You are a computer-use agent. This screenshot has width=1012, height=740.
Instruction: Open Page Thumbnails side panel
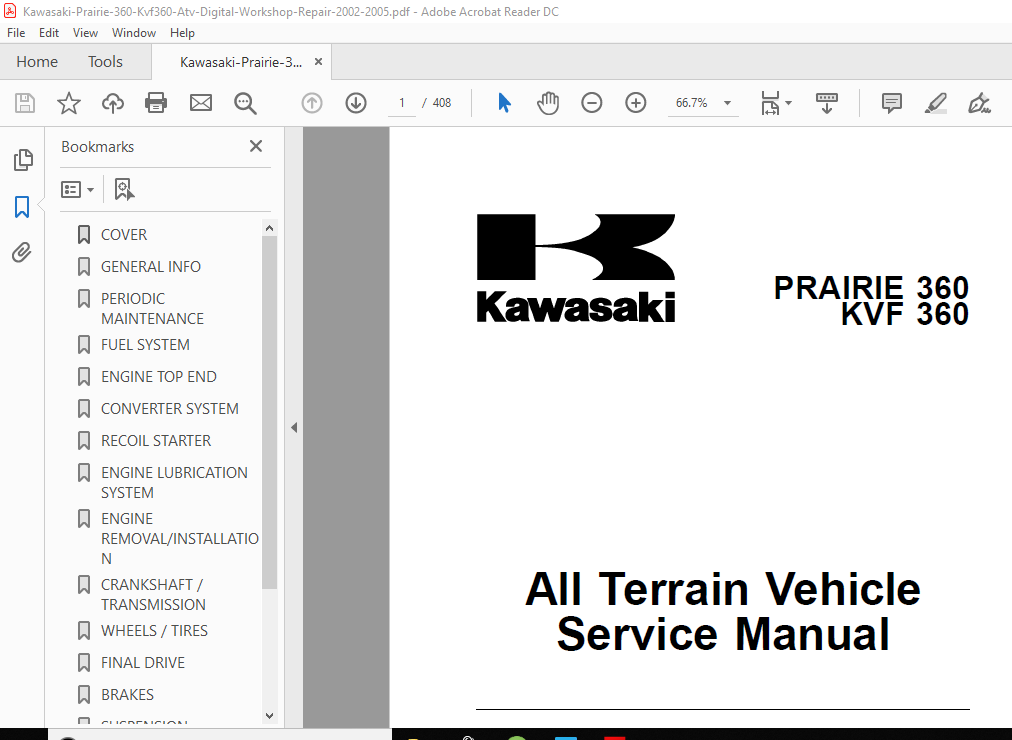pos(23,160)
